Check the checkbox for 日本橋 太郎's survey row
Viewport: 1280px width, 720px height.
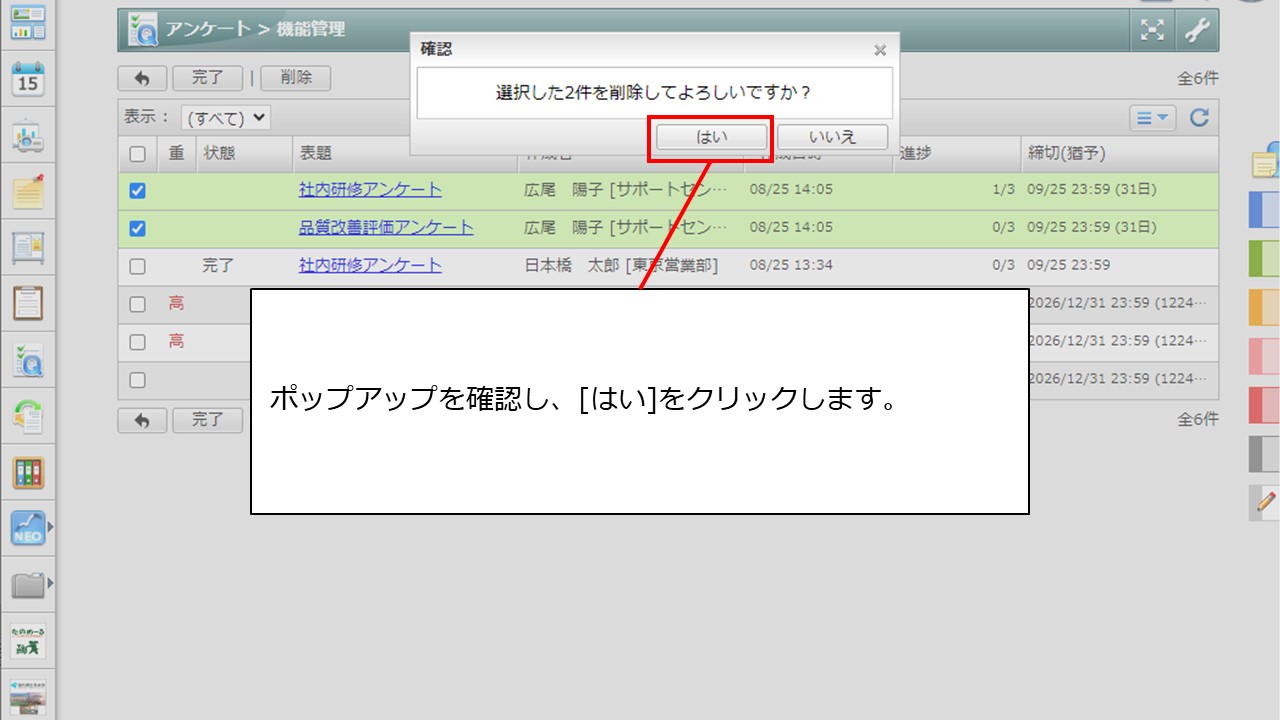click(x=138, y=267)
